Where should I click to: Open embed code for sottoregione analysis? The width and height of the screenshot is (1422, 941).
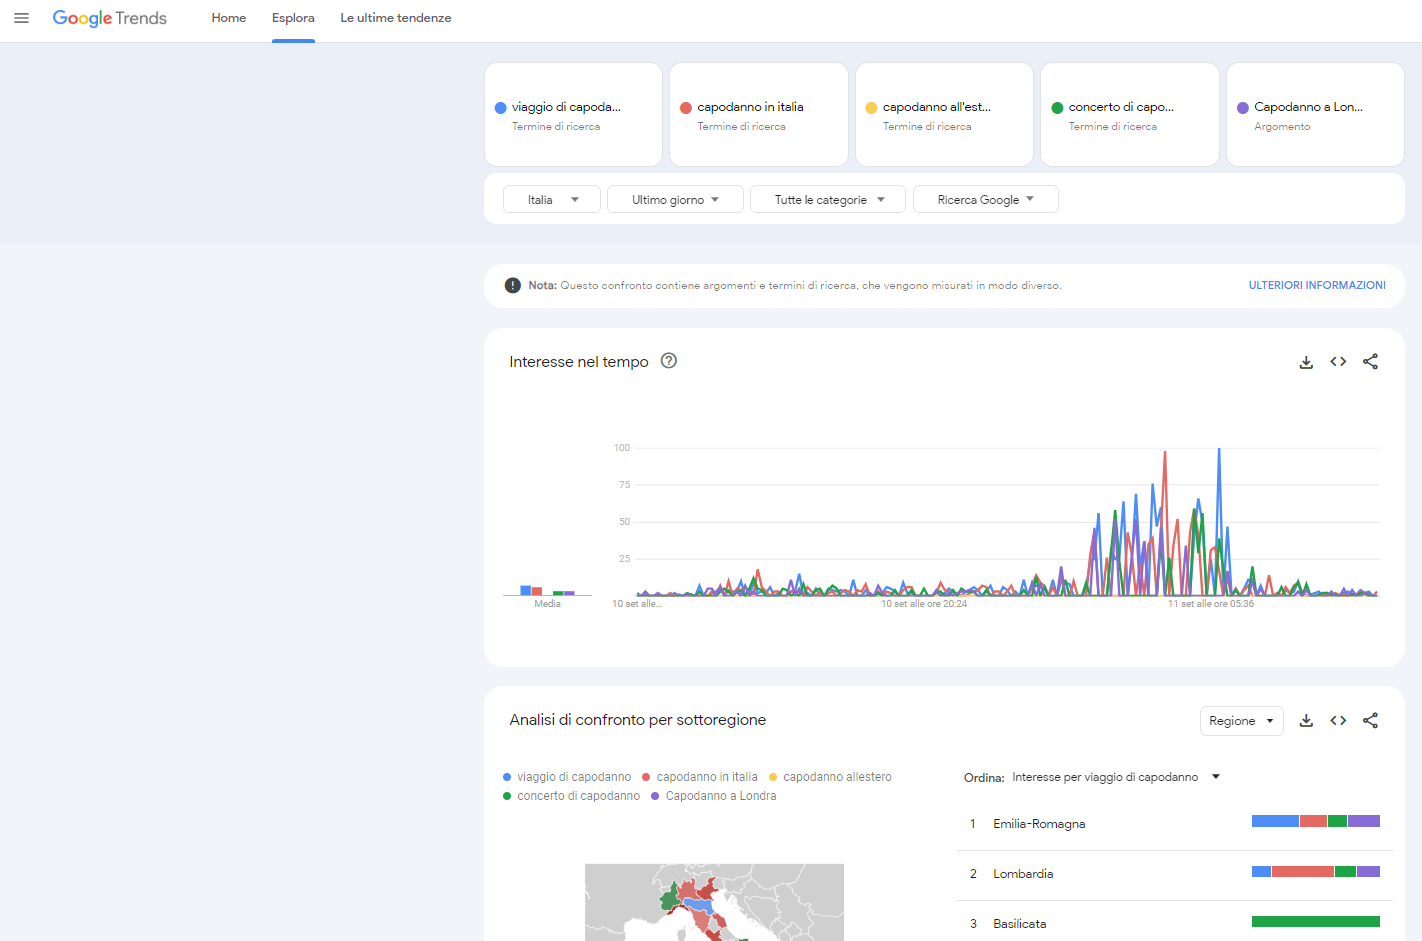[x=1338, y=720]
